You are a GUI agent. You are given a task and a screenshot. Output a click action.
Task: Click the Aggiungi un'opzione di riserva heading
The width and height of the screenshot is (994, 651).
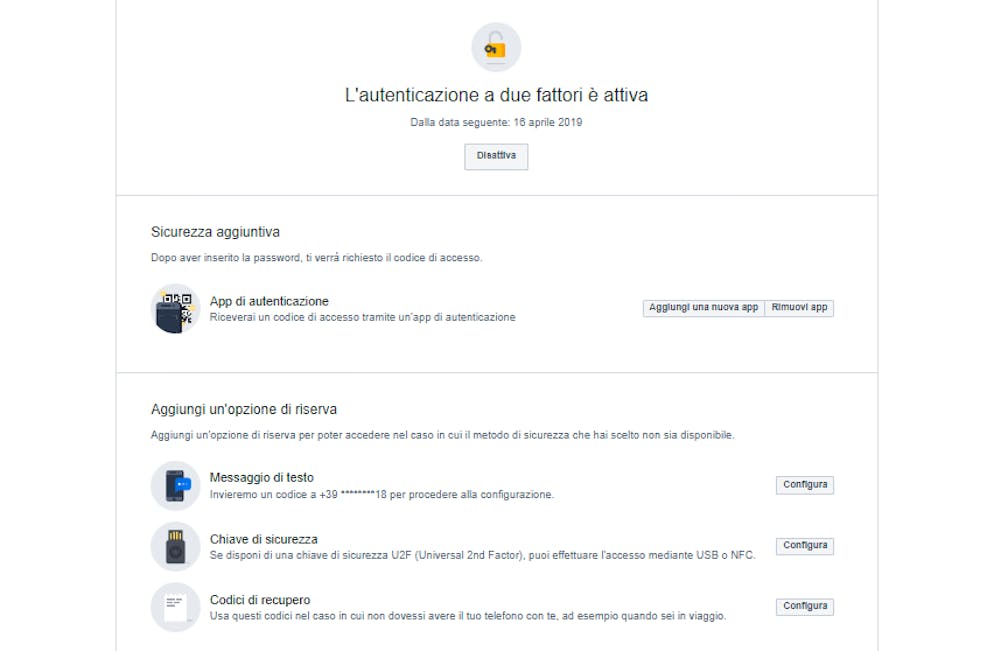[x=244, y=410]
